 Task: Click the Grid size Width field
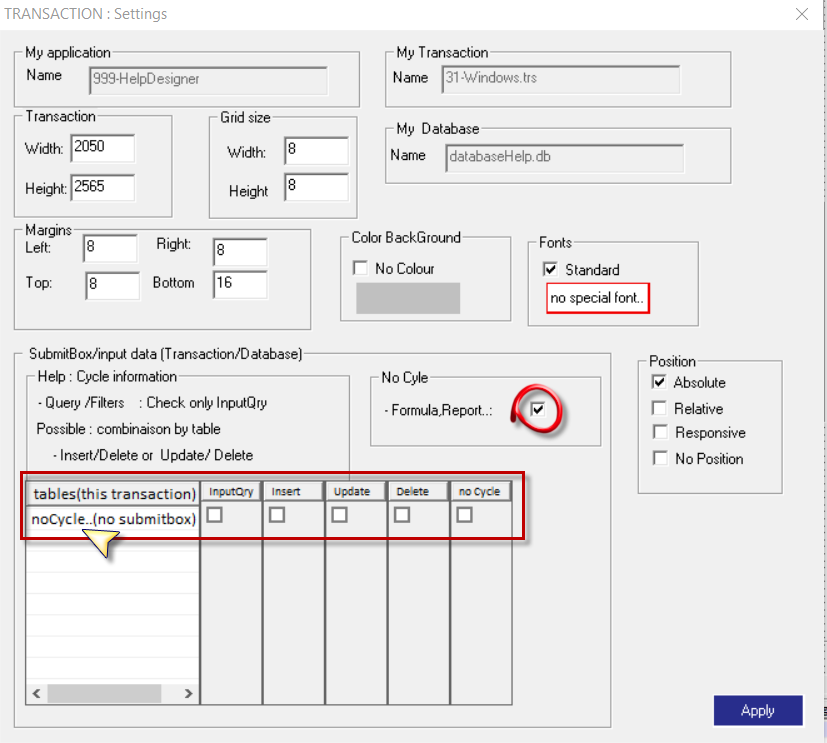(316, 151)
